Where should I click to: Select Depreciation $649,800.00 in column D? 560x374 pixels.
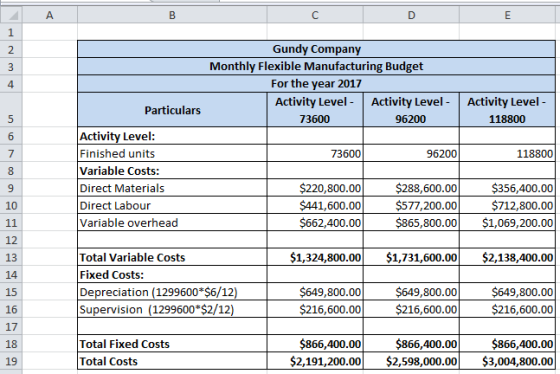click(411, 292)
